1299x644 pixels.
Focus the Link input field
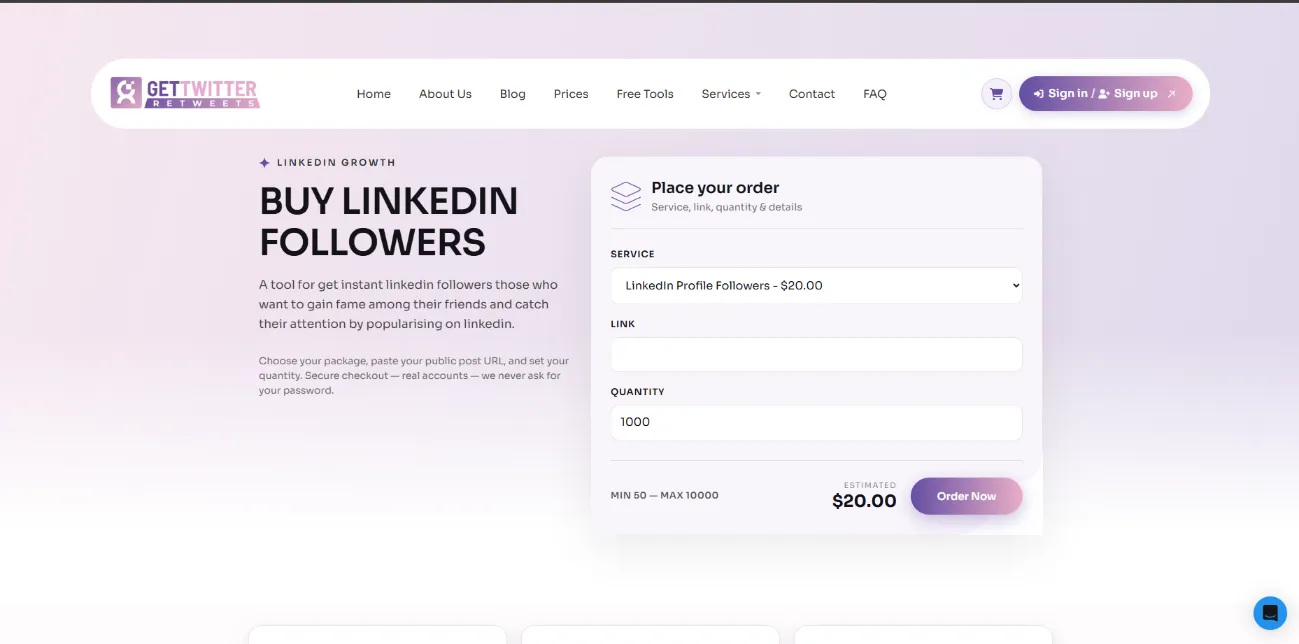tap(816, 354)
